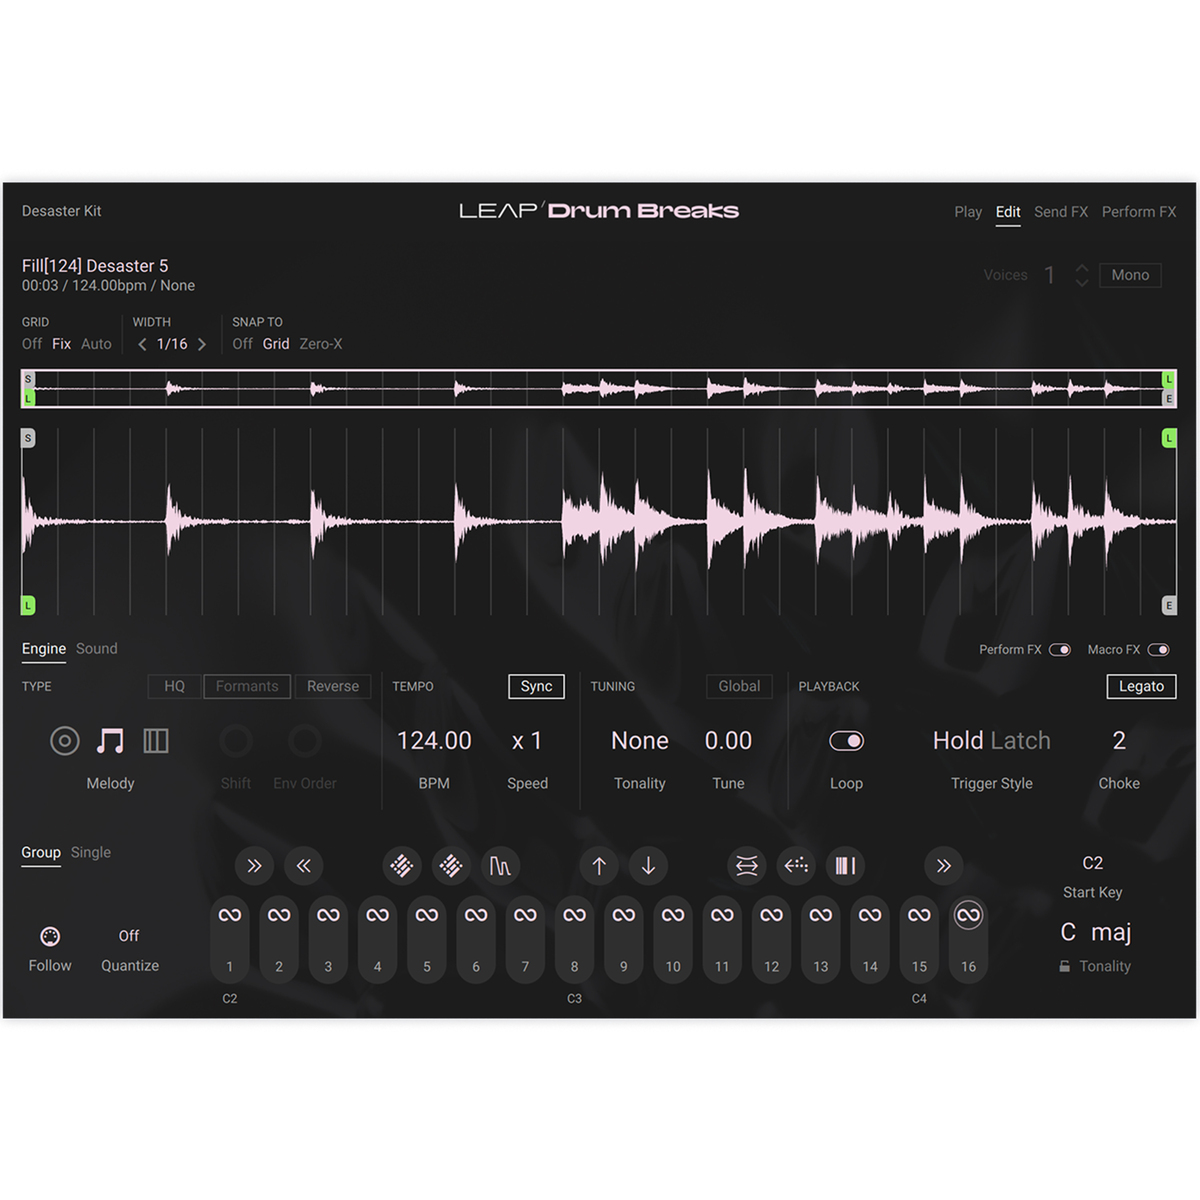Disable the Macro FX switch
Screen dimensions: 1200x1200
click(x=1158, y=650)
